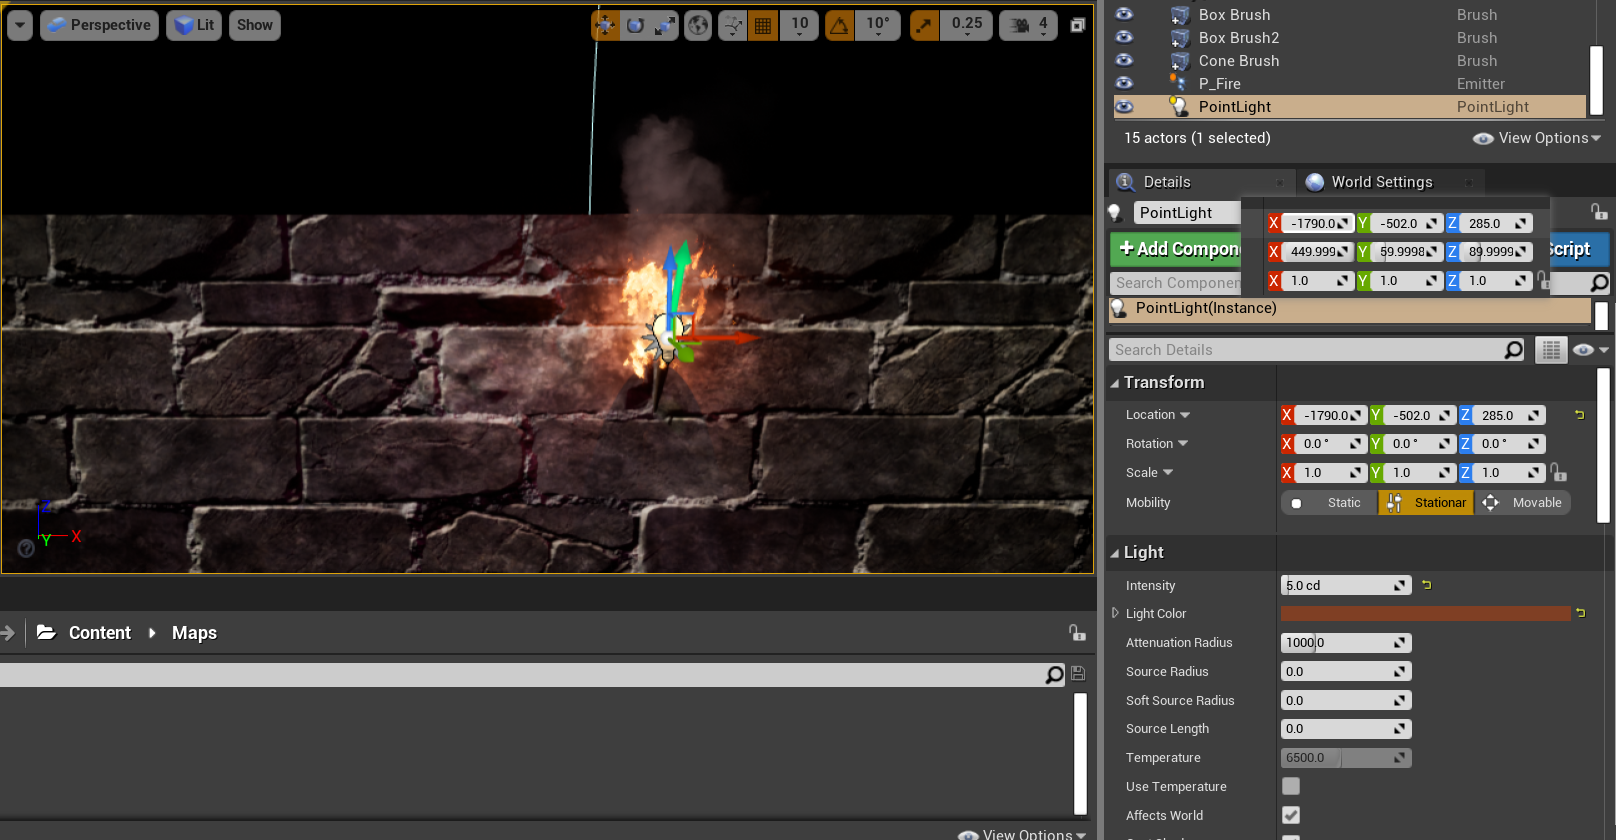The height and width of the screenshot is (840, 1616).
Task: Set Mobility to Movable
Action: tap(1523, 503)
